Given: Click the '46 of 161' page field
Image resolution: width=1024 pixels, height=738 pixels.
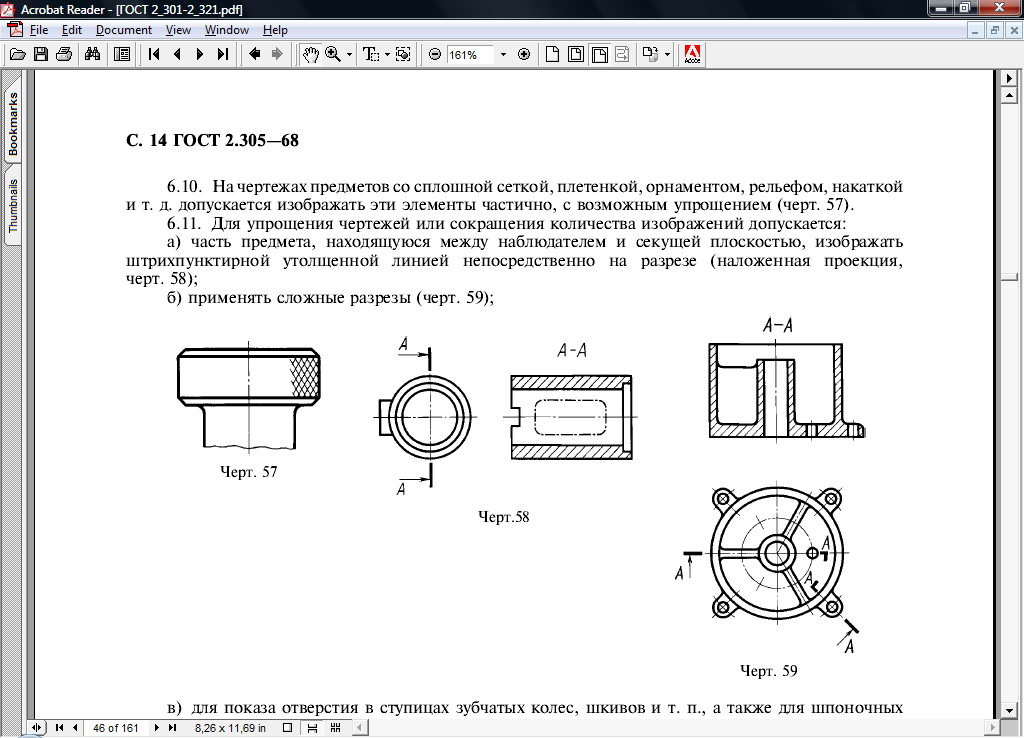Looking at the screenshot, I should click(116, 728).
